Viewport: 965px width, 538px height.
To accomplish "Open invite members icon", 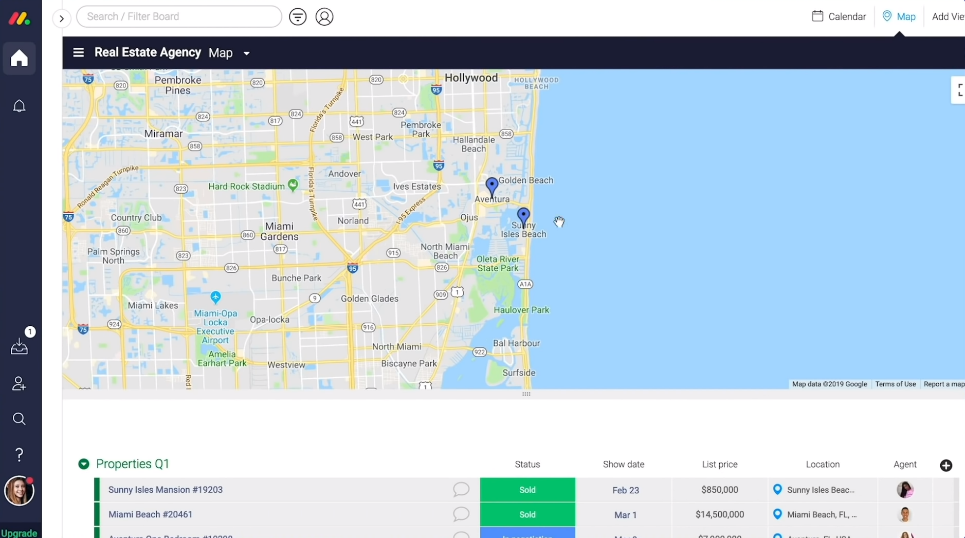I will (19, 383).
